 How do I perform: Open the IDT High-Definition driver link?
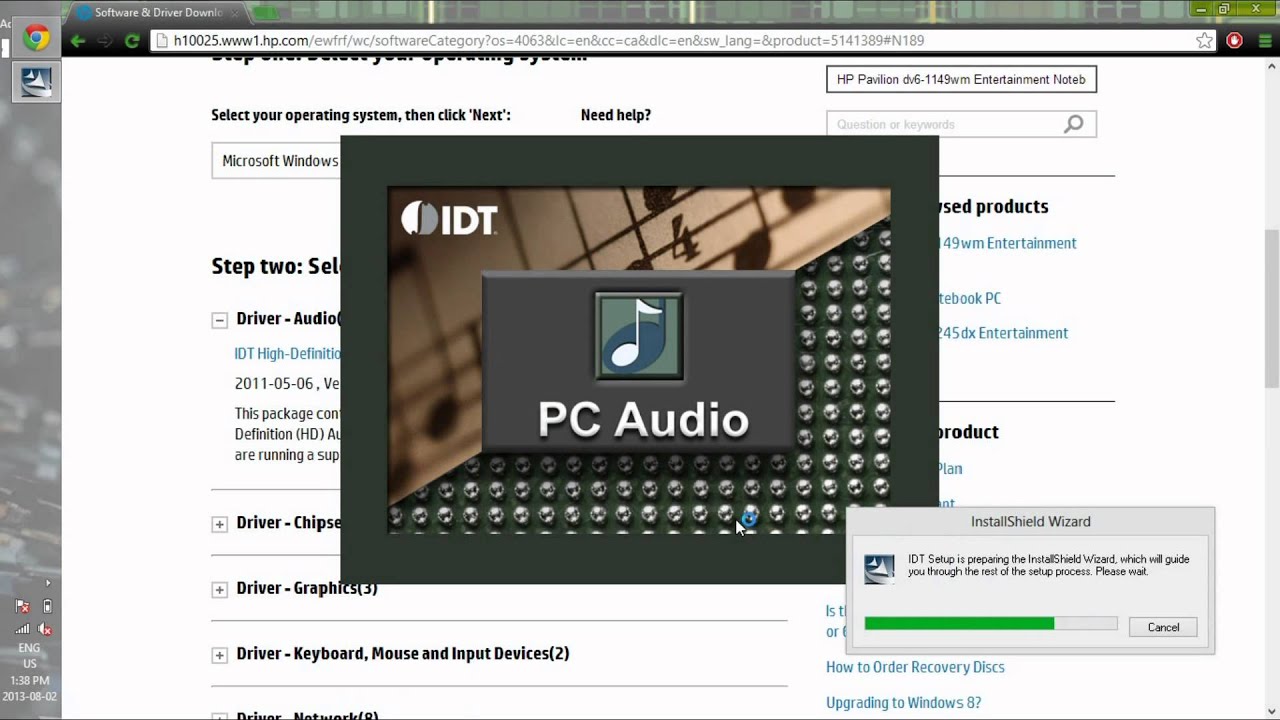[288, 353]
